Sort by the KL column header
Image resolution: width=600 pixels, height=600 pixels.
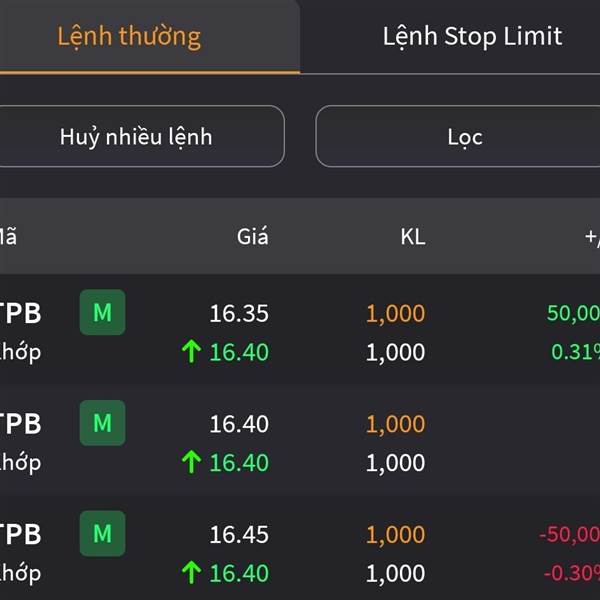(x=412, y=237)
